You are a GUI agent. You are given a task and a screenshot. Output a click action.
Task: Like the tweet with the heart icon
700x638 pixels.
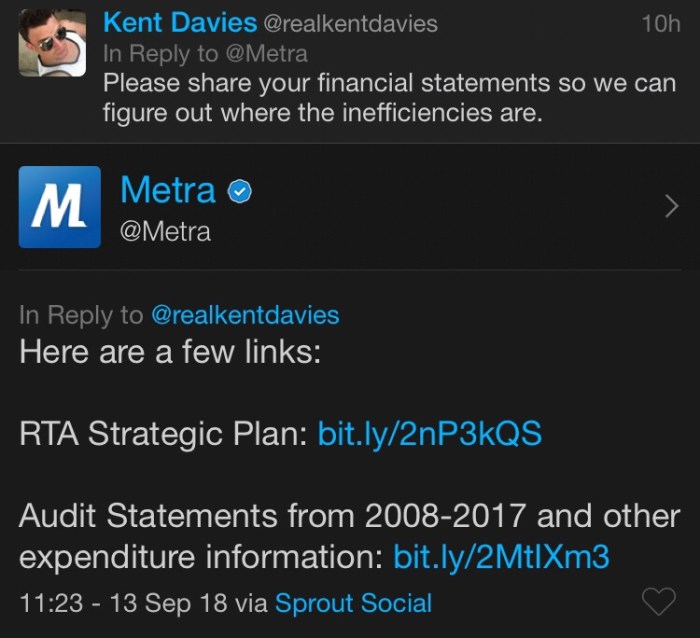658,601
